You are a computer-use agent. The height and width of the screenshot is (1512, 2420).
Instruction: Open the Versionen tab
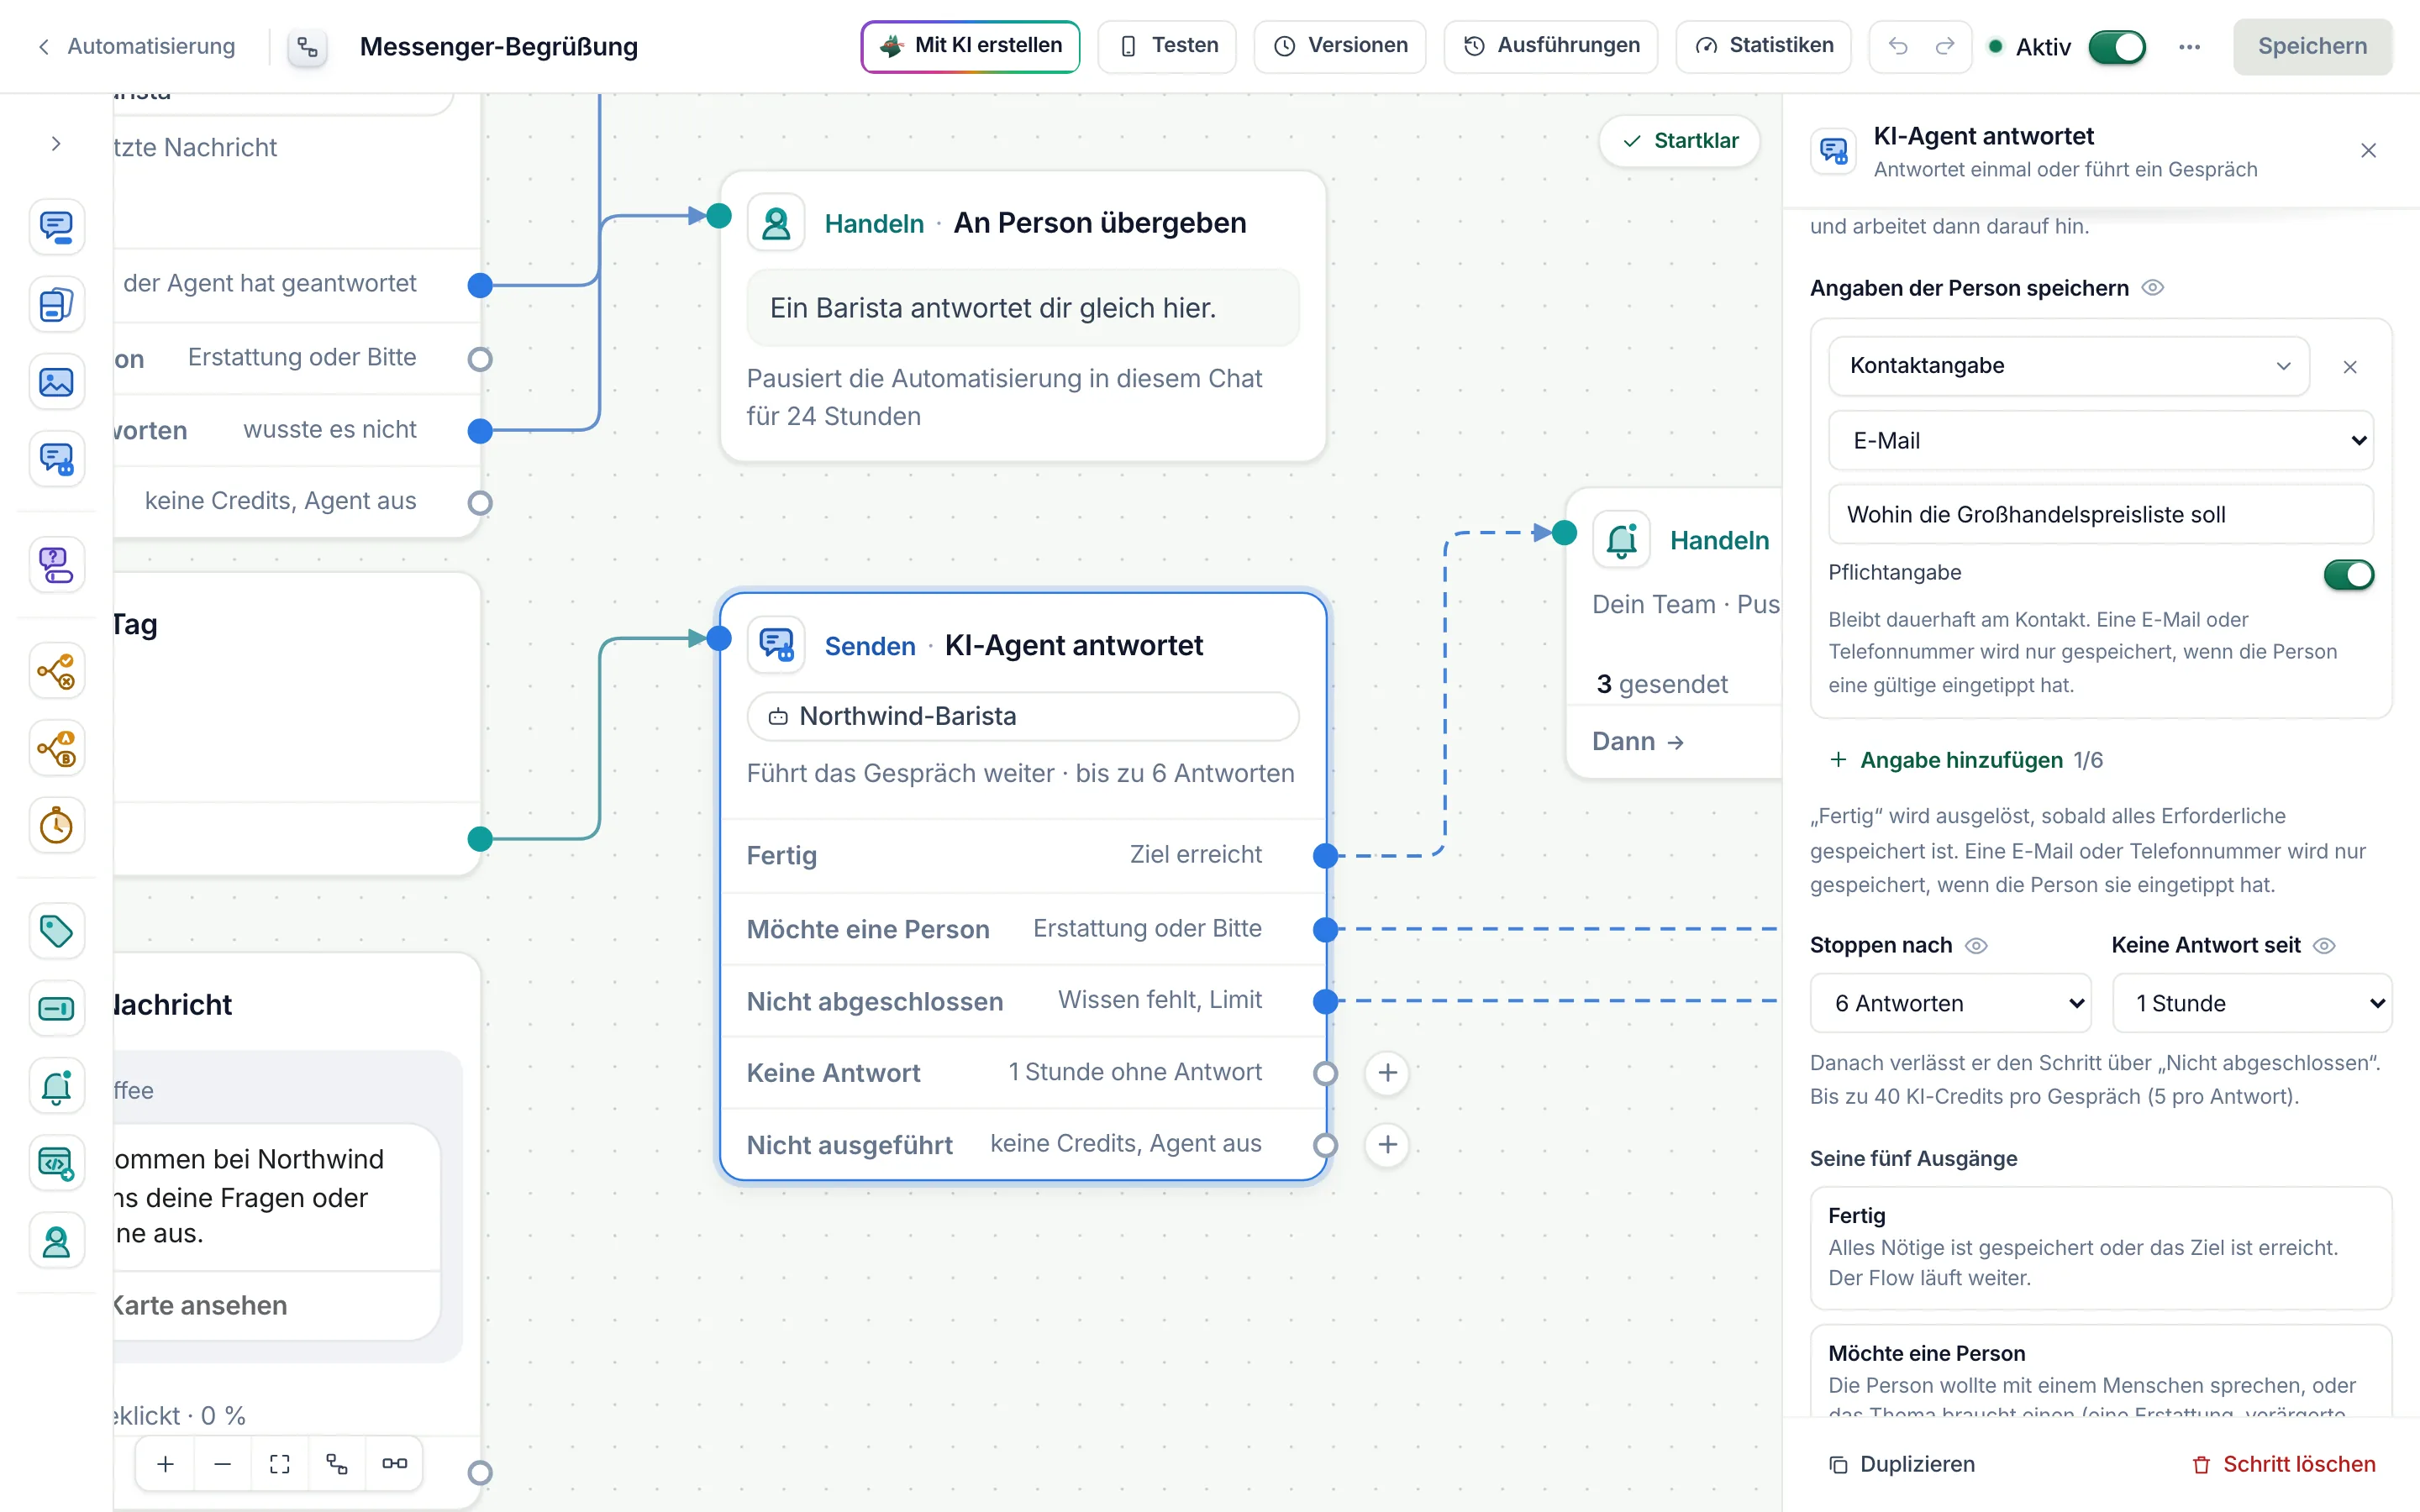tap(1340, 46)
